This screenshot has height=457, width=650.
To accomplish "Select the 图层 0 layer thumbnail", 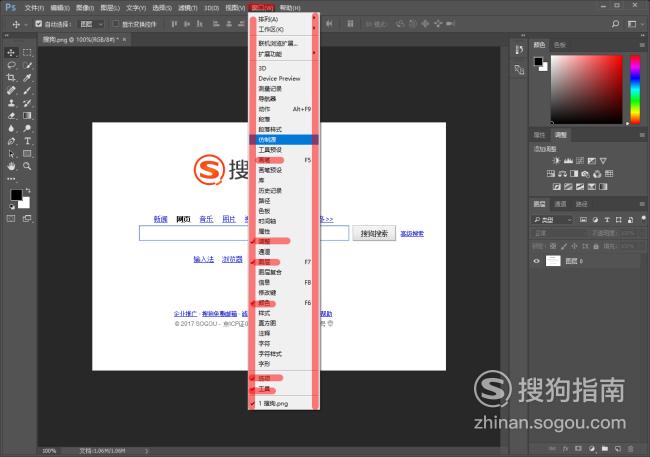I will click(553, 261).
